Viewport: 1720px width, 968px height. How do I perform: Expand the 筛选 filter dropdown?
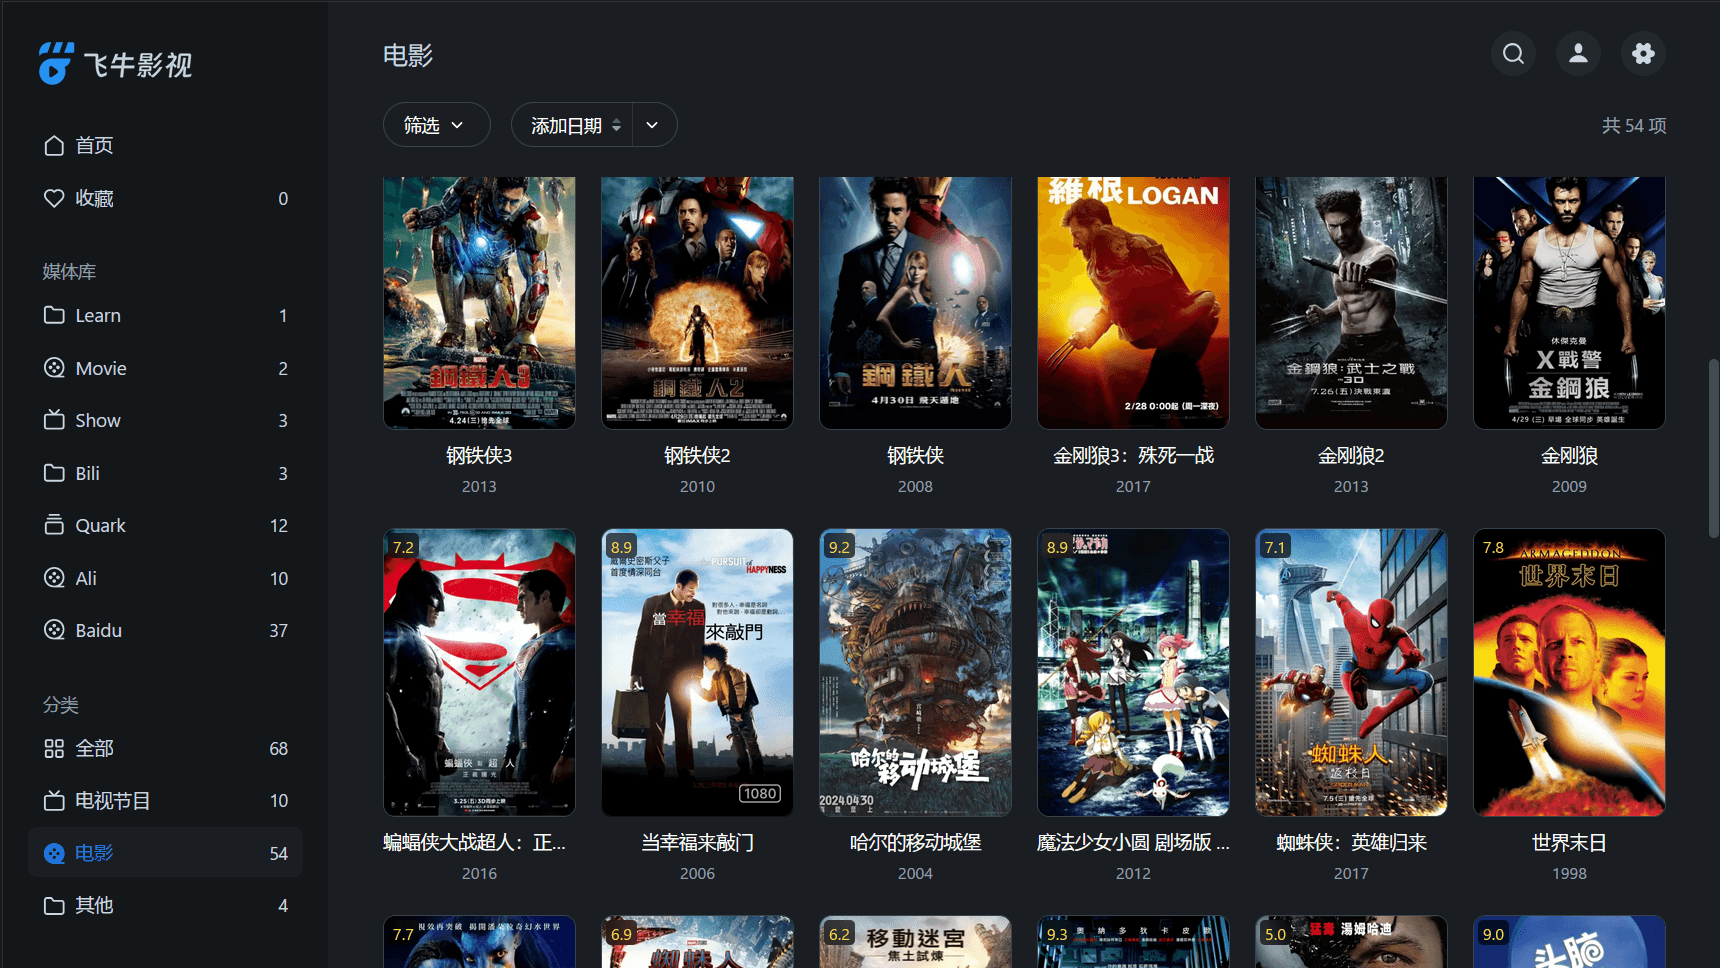coord(436,126)
